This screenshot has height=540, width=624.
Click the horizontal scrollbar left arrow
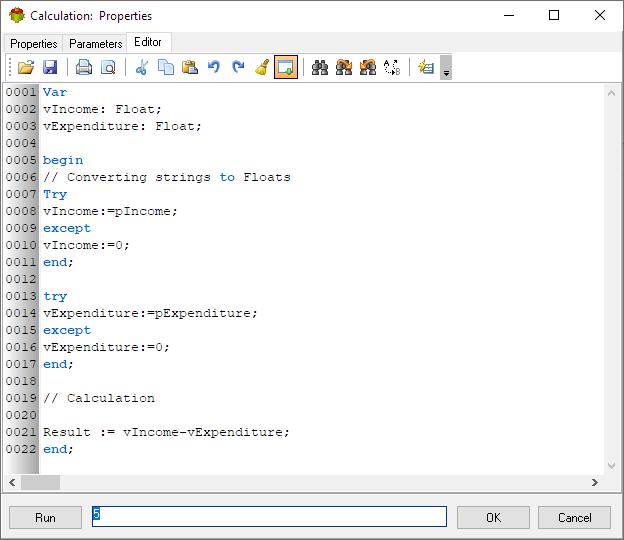click(12, 483)
